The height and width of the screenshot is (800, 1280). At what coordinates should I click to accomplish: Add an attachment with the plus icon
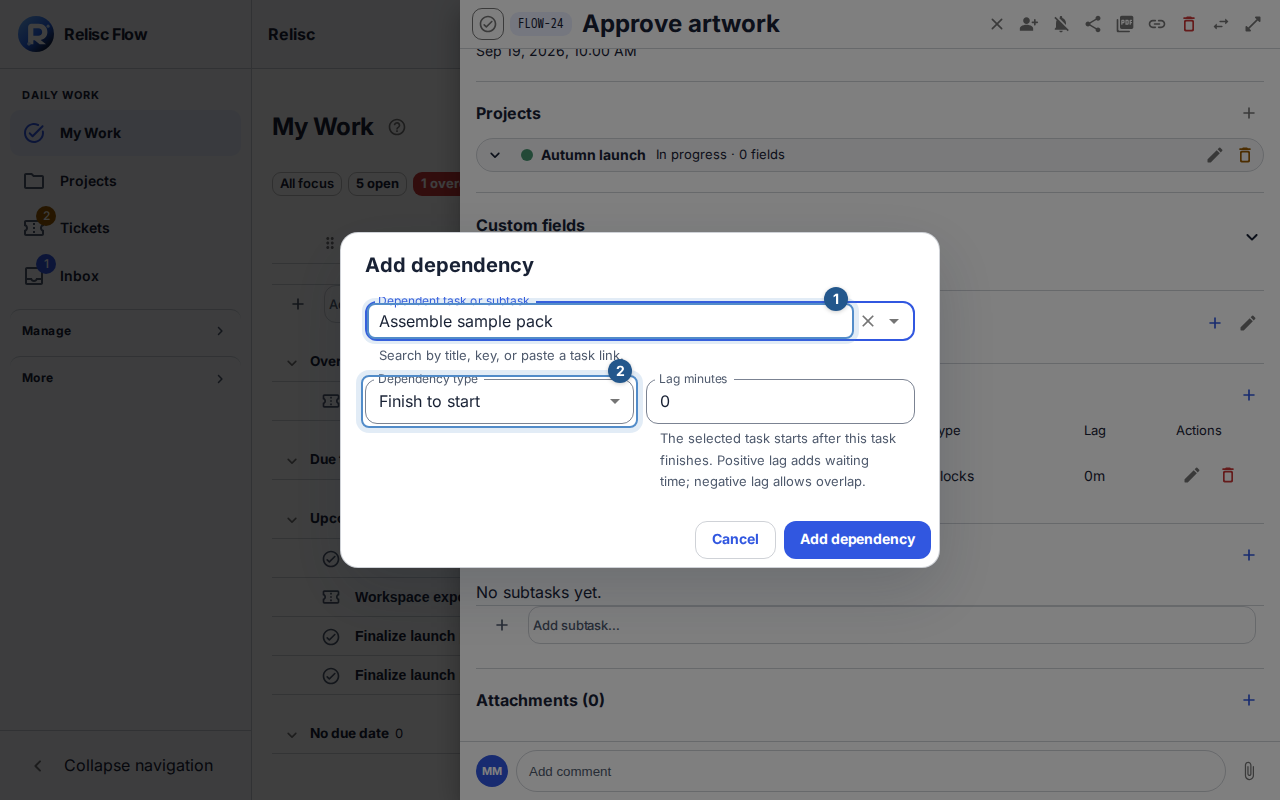pos(1249,700)
